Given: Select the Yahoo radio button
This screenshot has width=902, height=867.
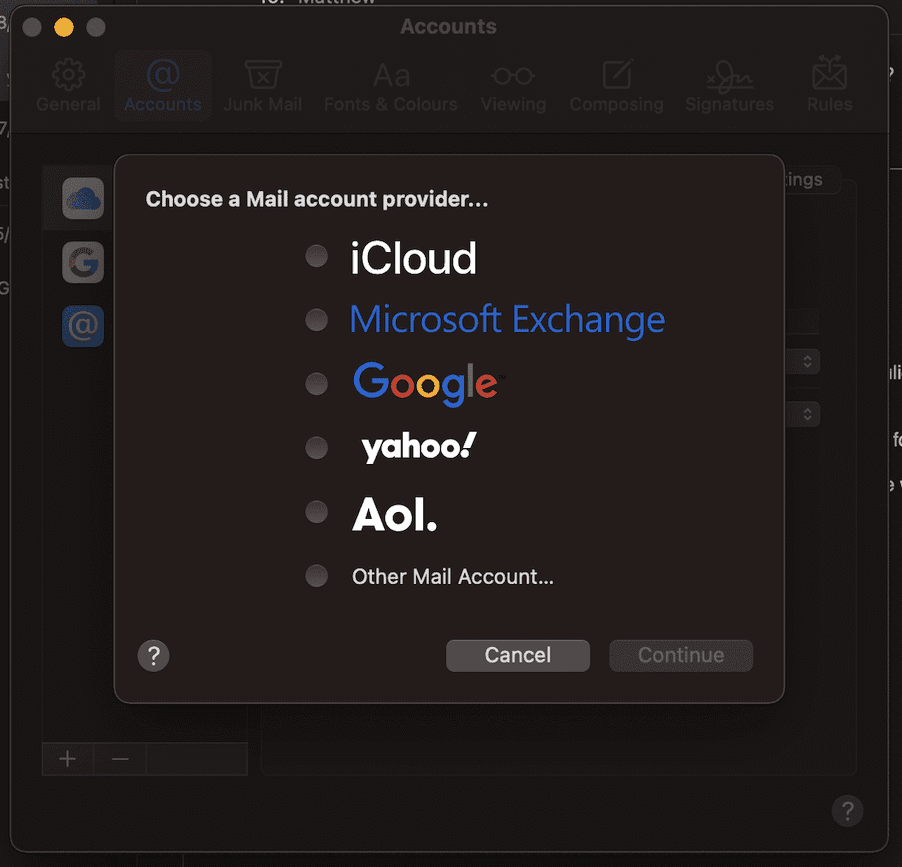Looking at the screenshot, I should 316,448.
